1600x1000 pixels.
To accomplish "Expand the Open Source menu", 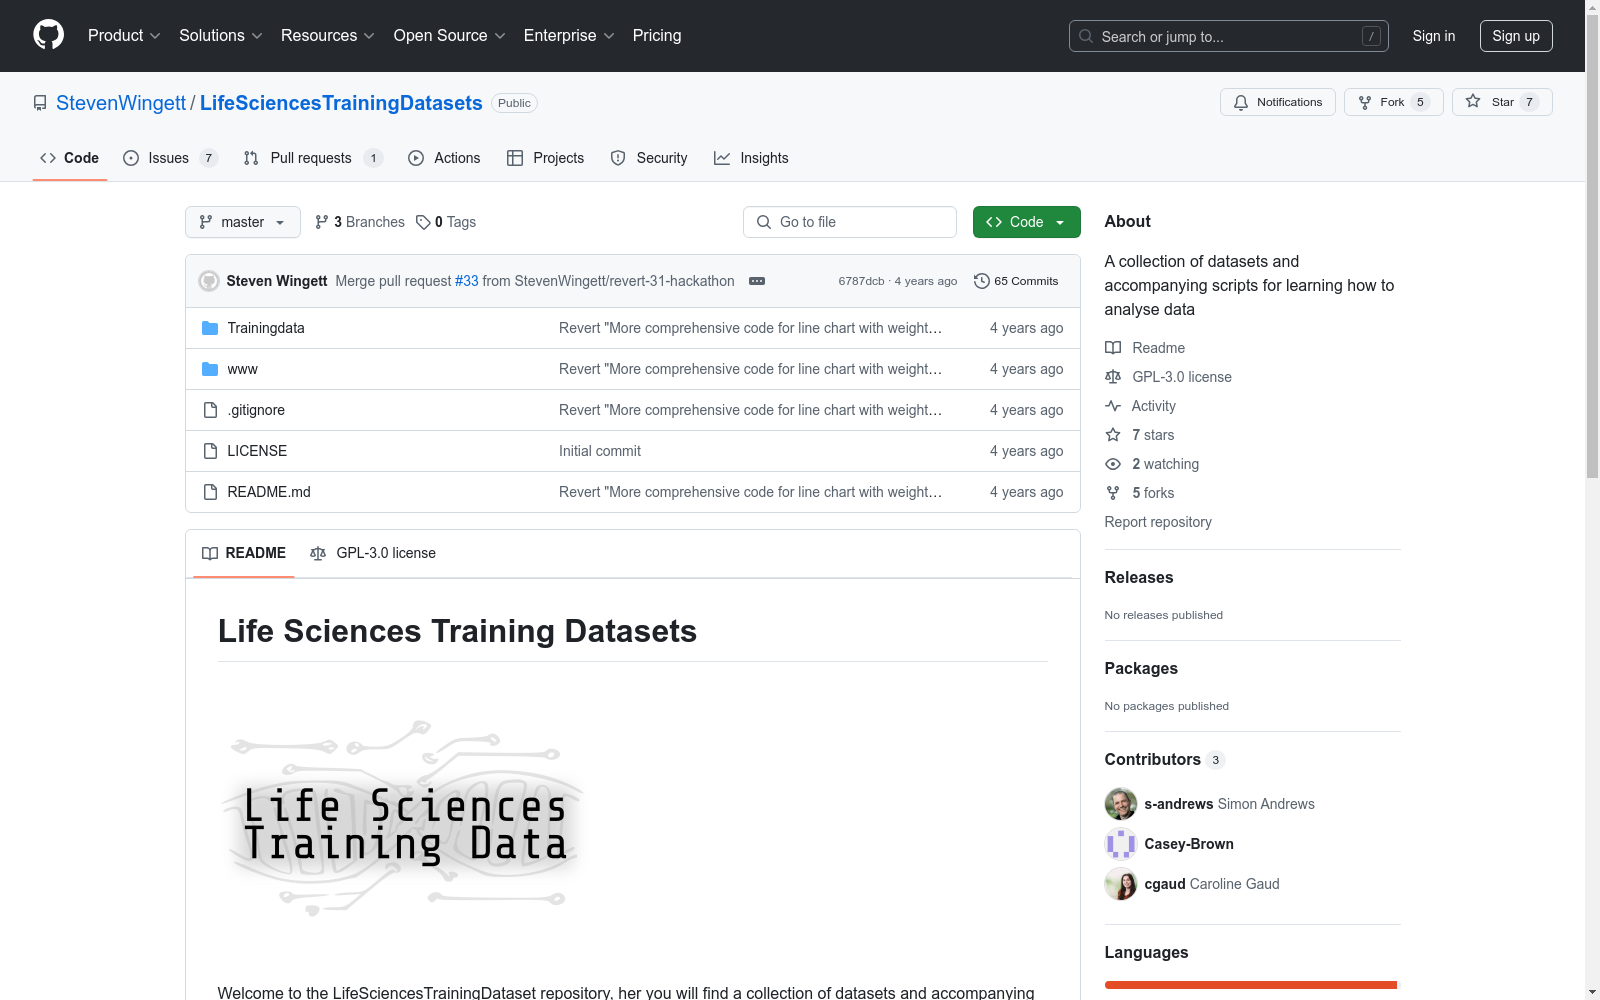I will [449, 35].
